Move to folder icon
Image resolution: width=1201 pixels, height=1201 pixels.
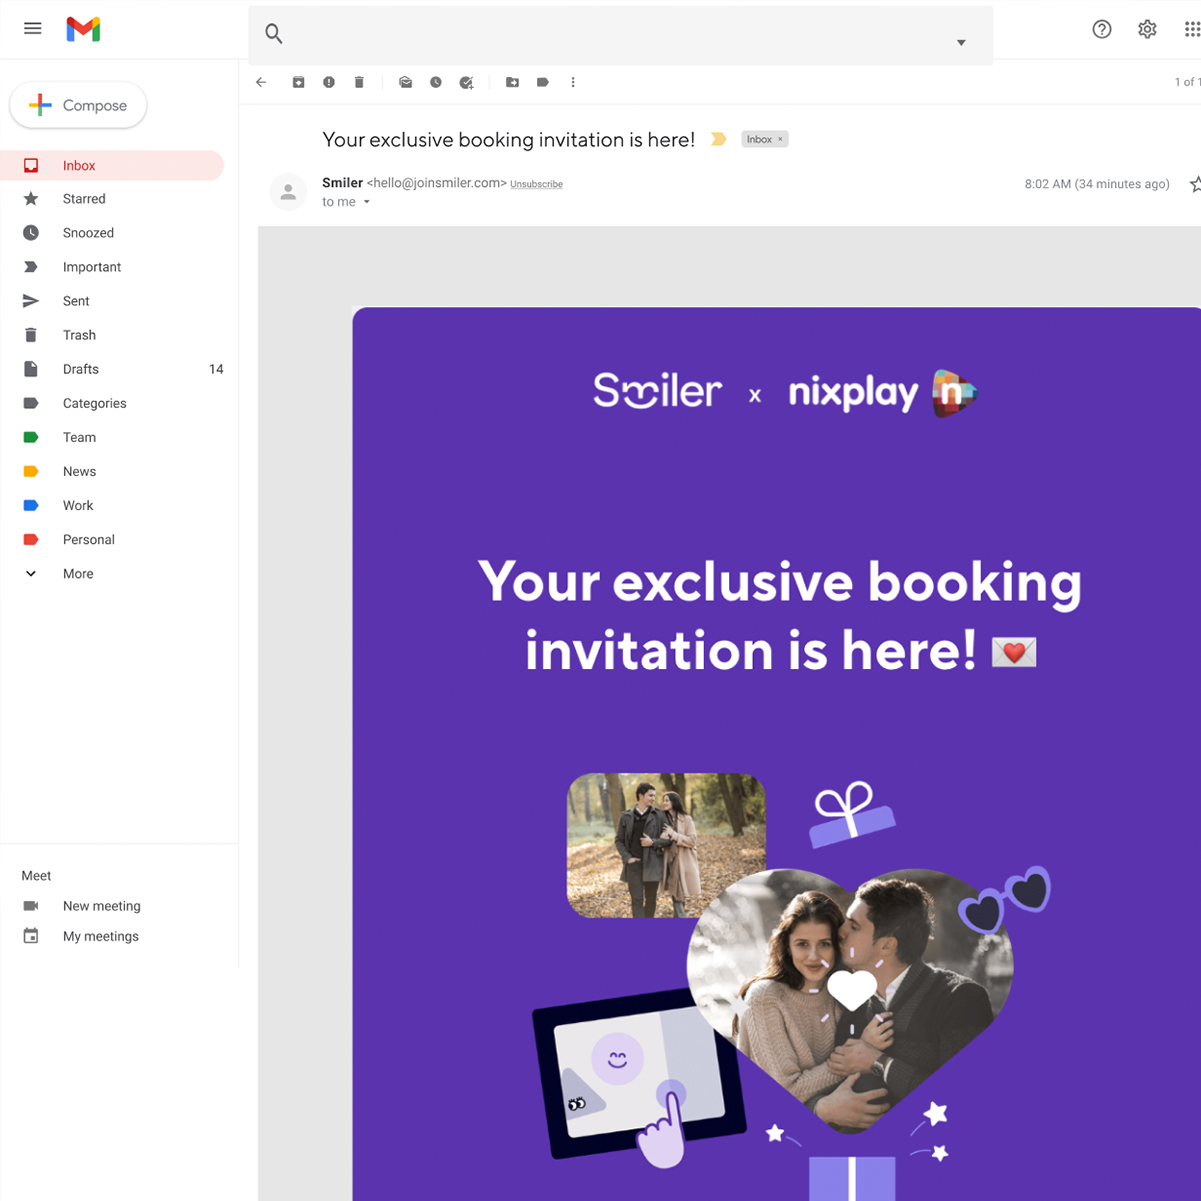click(x=512, y=82)
